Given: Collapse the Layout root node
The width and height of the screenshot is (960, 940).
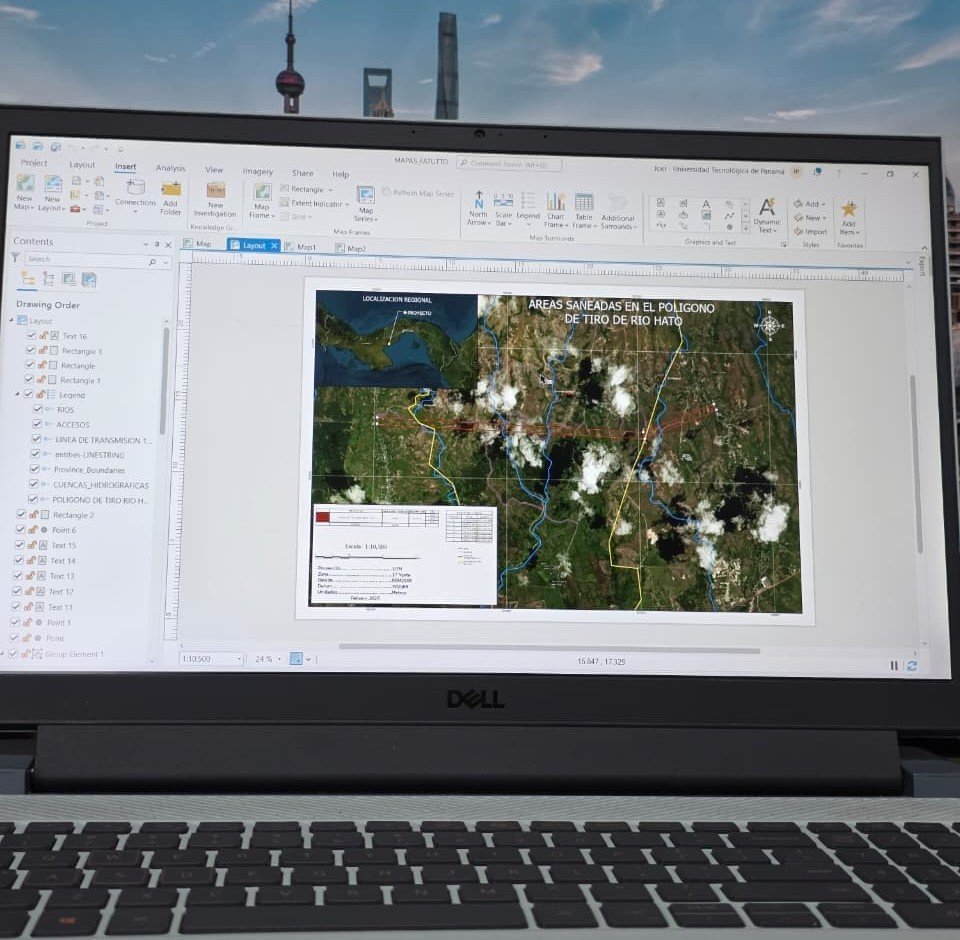Looking at the screenshot, I should pos(12,320).
